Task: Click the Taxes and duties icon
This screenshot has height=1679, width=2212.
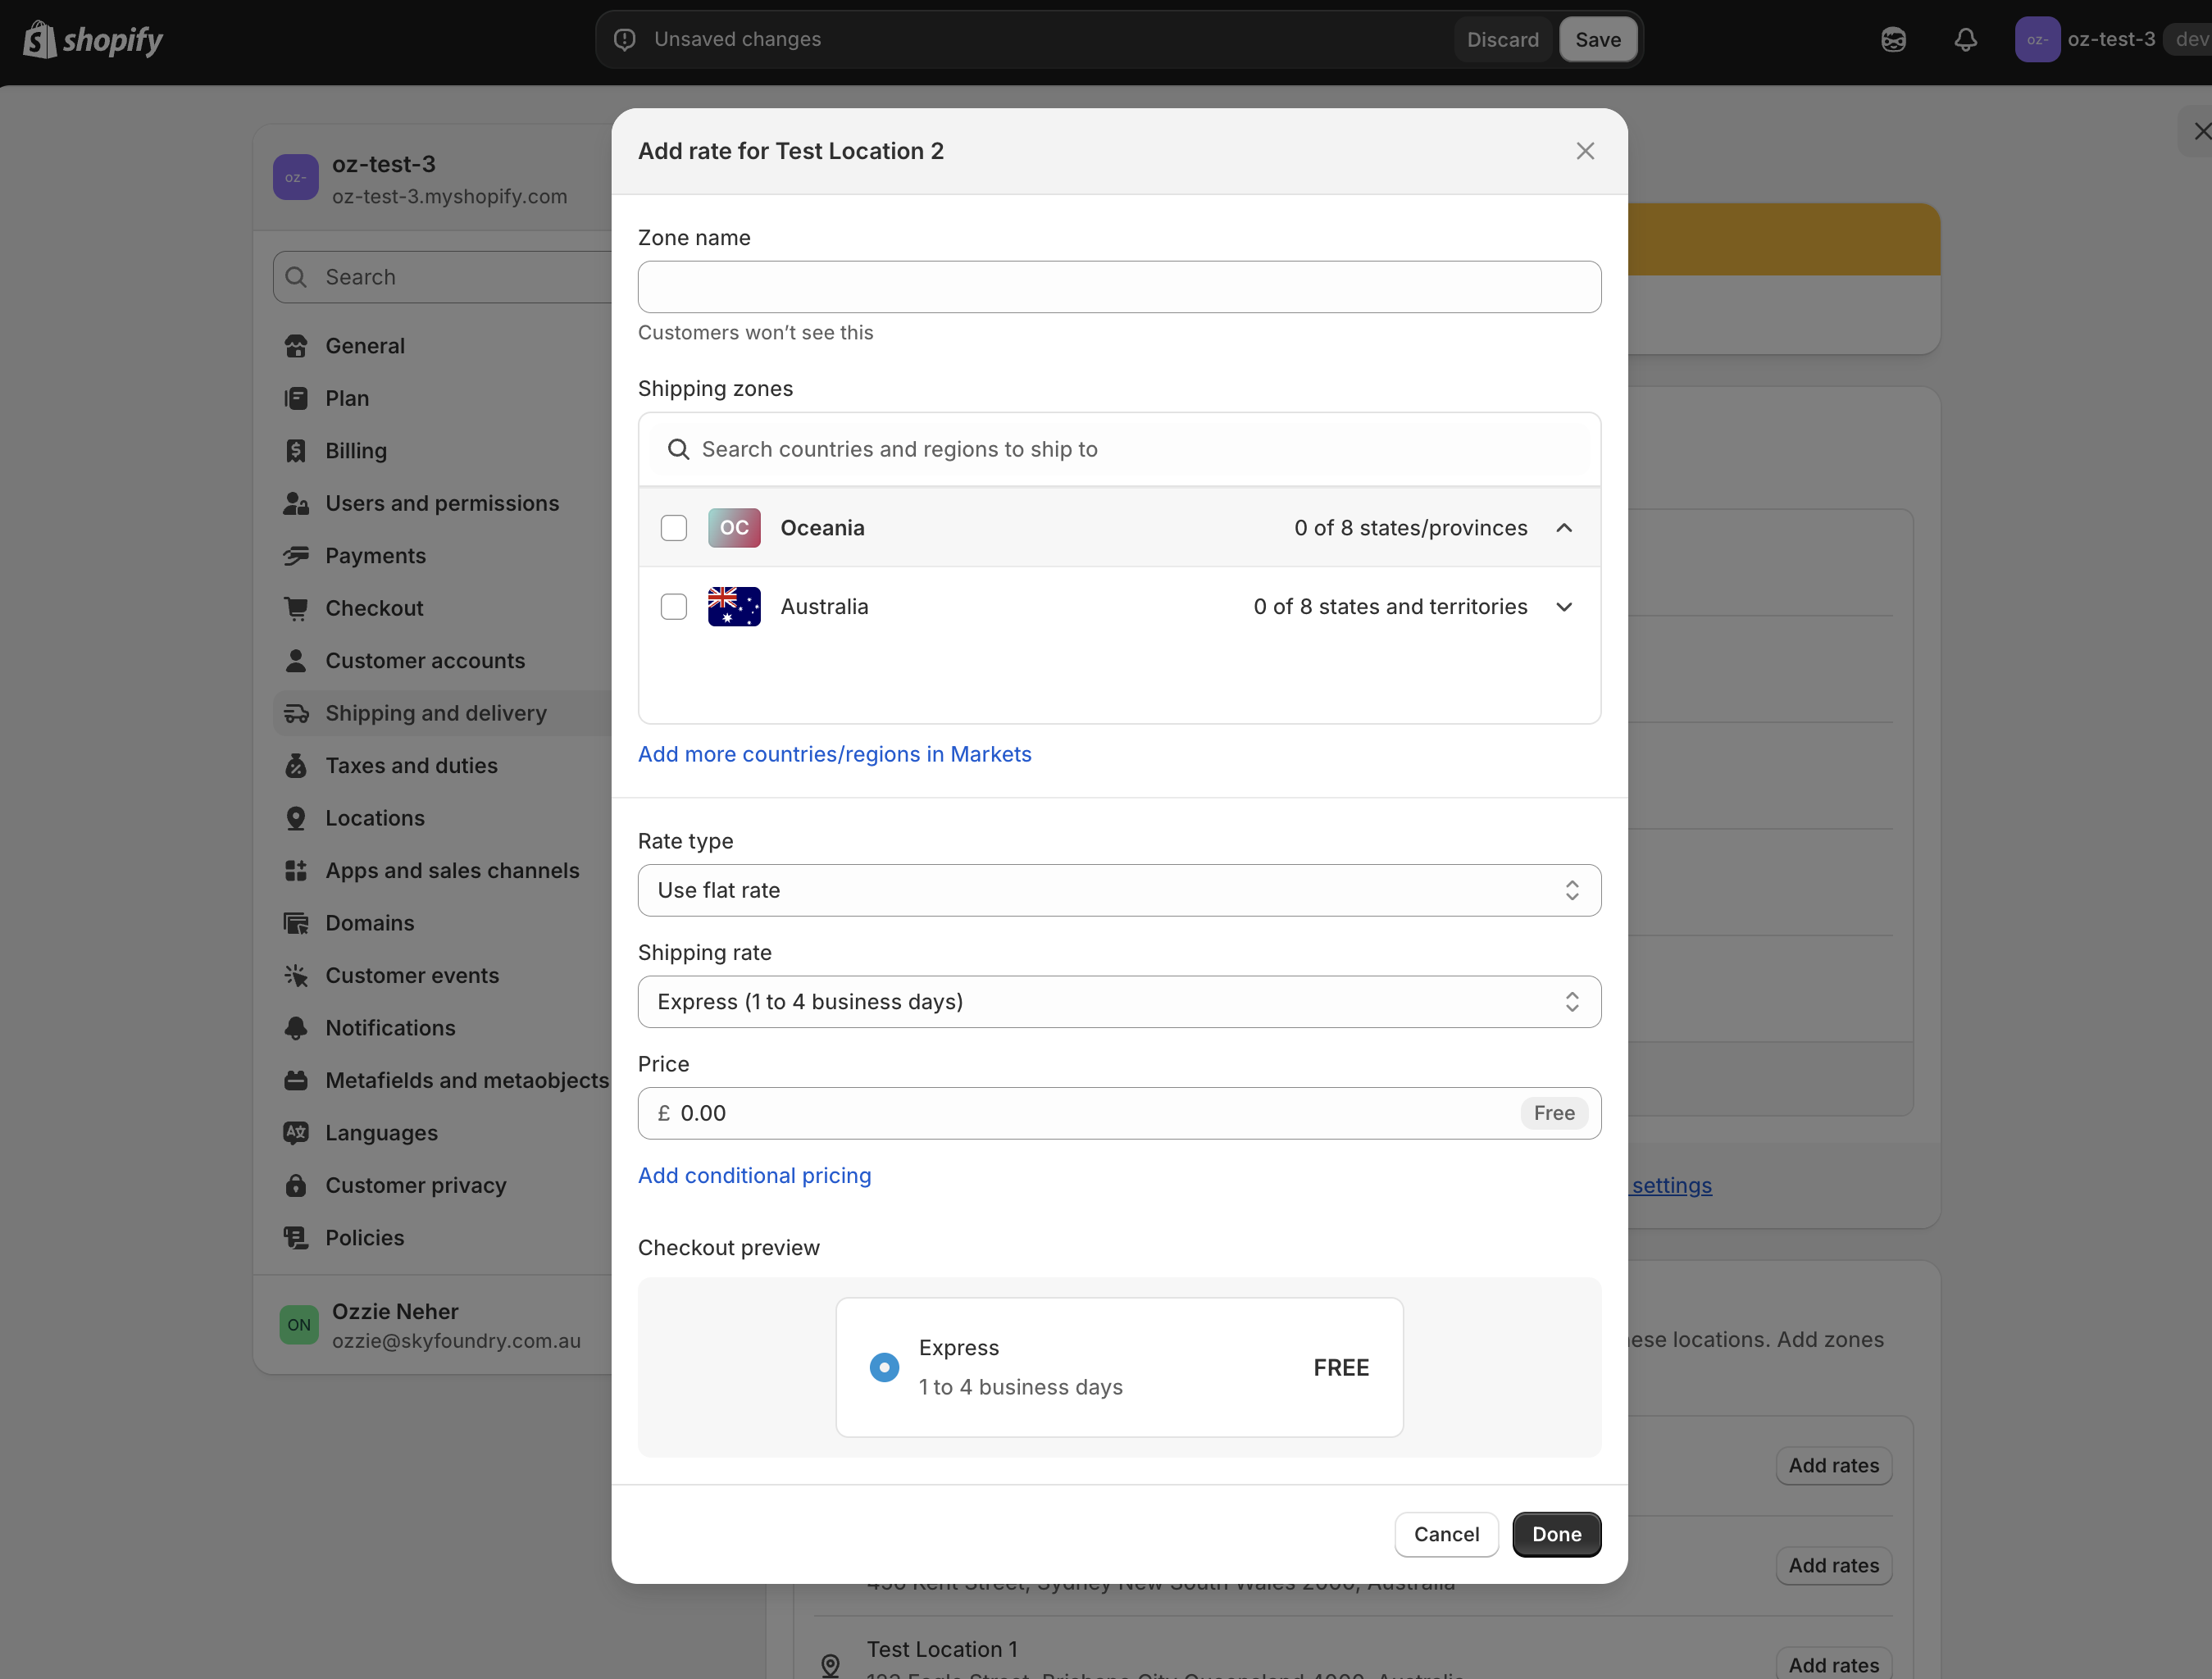Action: [x=296, y=766]
